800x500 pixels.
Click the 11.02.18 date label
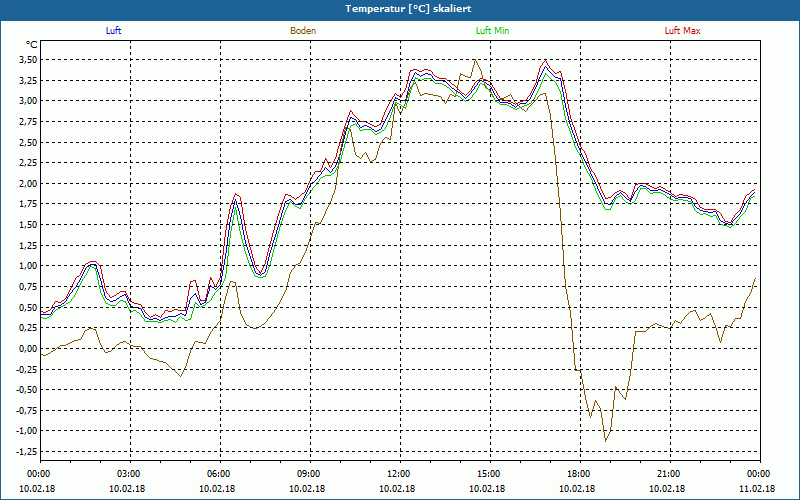tap(757, 488)
